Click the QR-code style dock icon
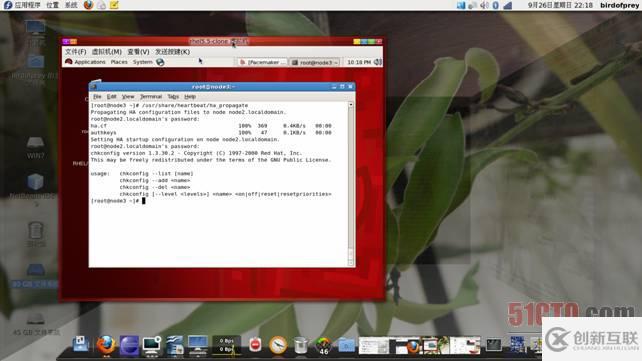Viewport: 642px width, 361px height. (517, 345)
